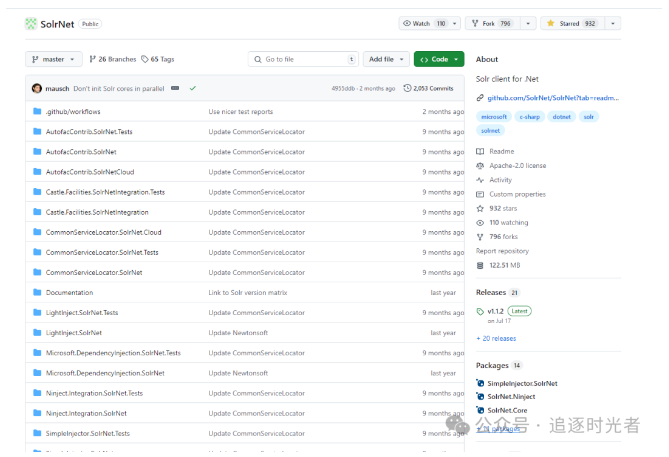This screenshot has width=669, height=457.
Task: Click the SolrNet repository avatar icon
Action: tap(31, 24)
